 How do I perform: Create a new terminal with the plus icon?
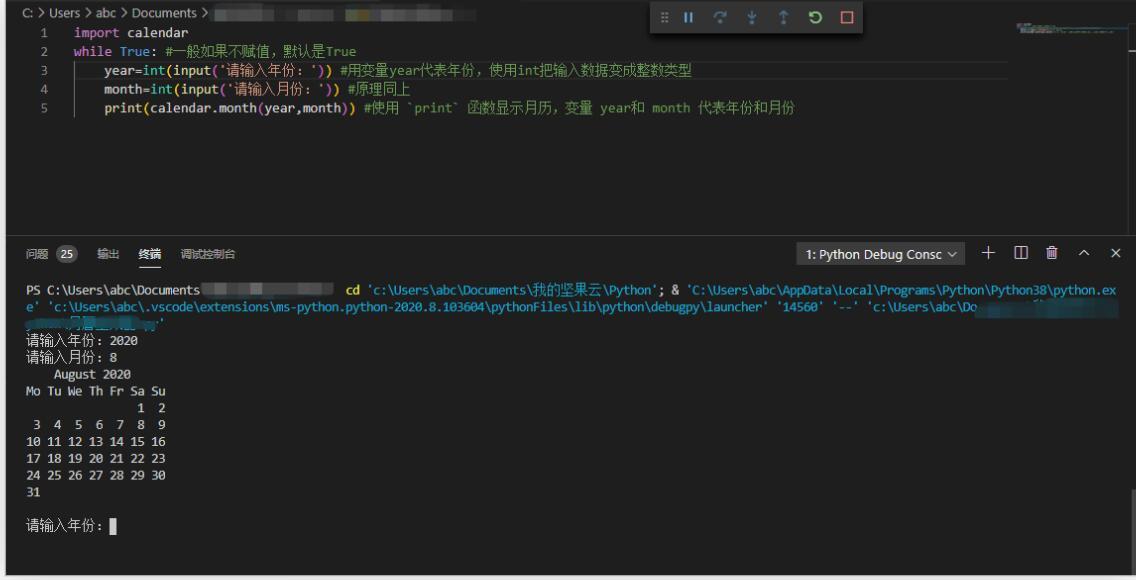[988, 253]
